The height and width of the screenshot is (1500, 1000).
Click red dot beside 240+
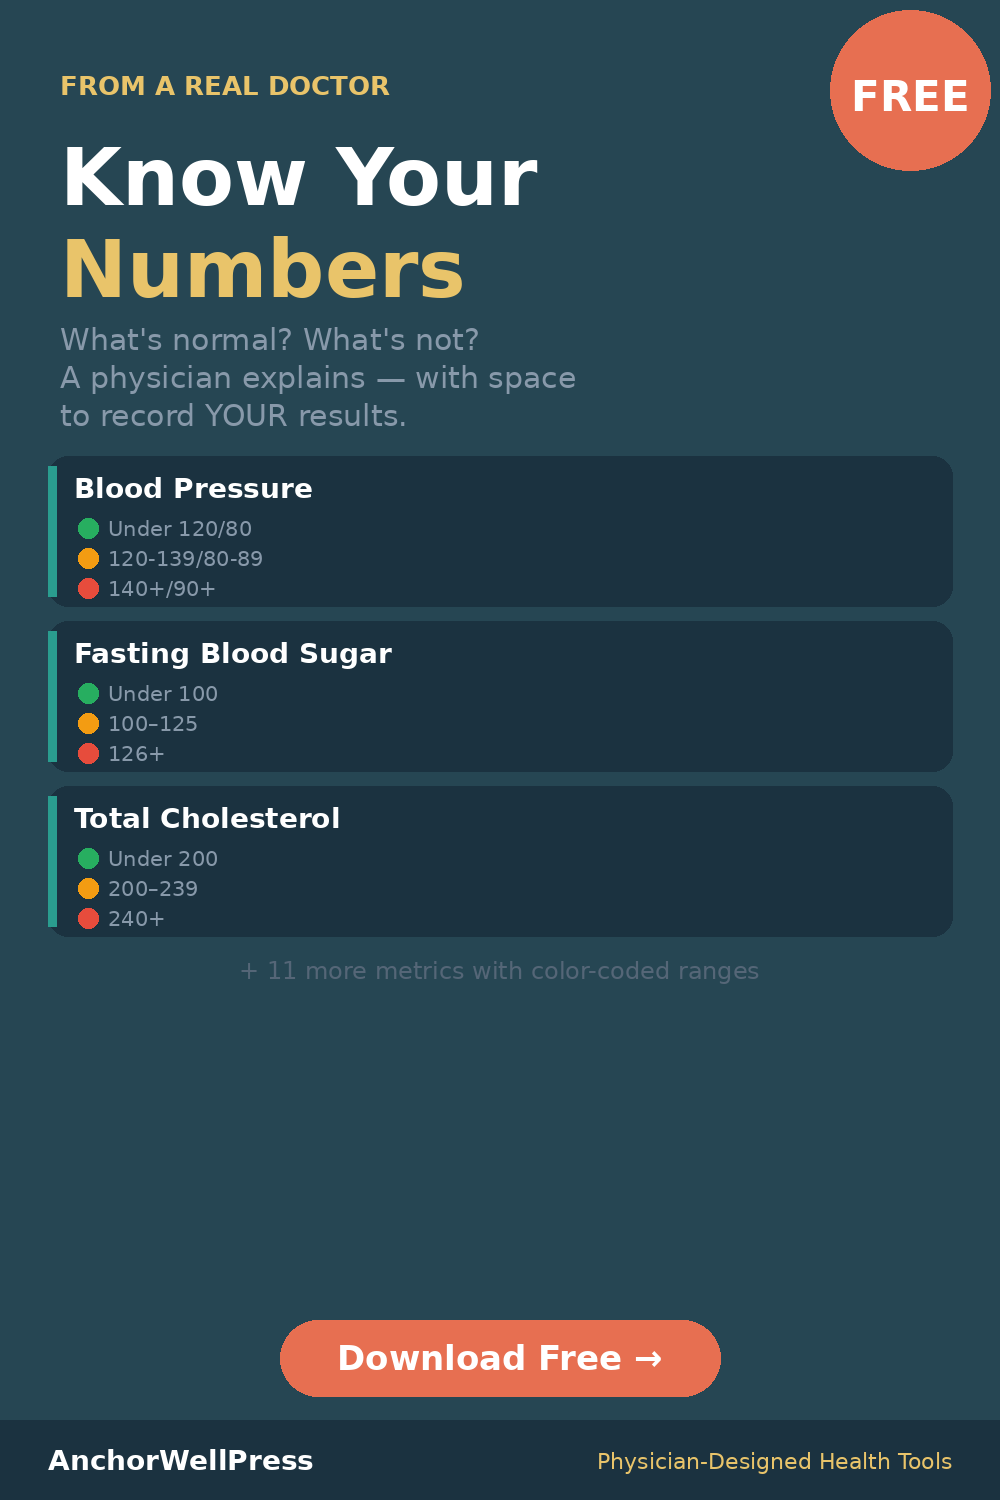88,918
